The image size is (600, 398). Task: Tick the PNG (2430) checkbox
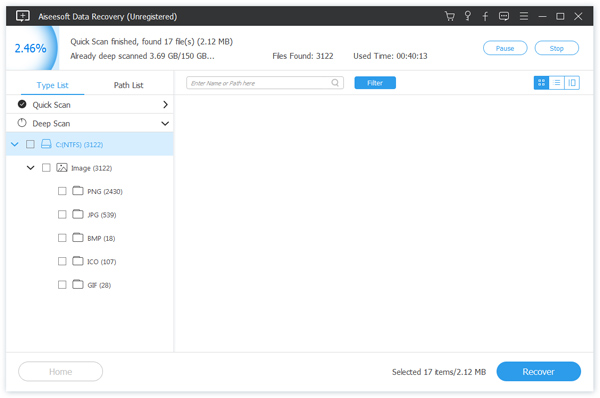(62, 191)
